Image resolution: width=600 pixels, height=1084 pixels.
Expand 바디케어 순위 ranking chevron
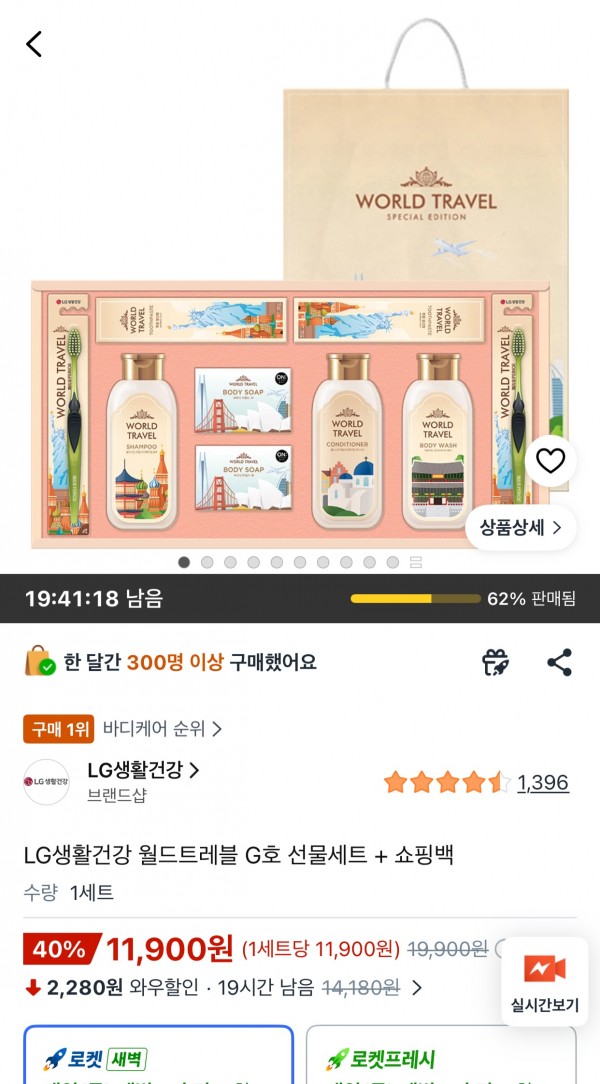[x=217, y=729]
